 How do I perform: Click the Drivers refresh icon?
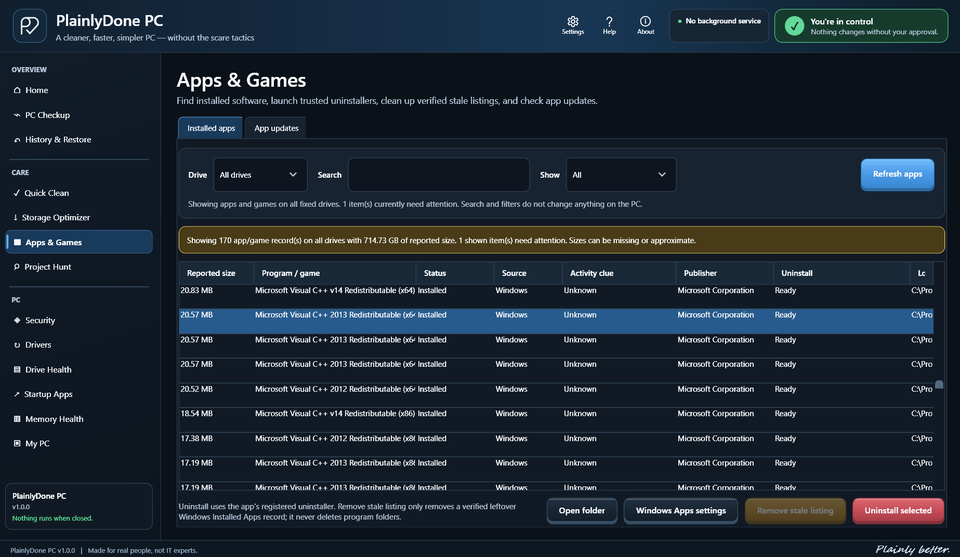click(17, 345)
